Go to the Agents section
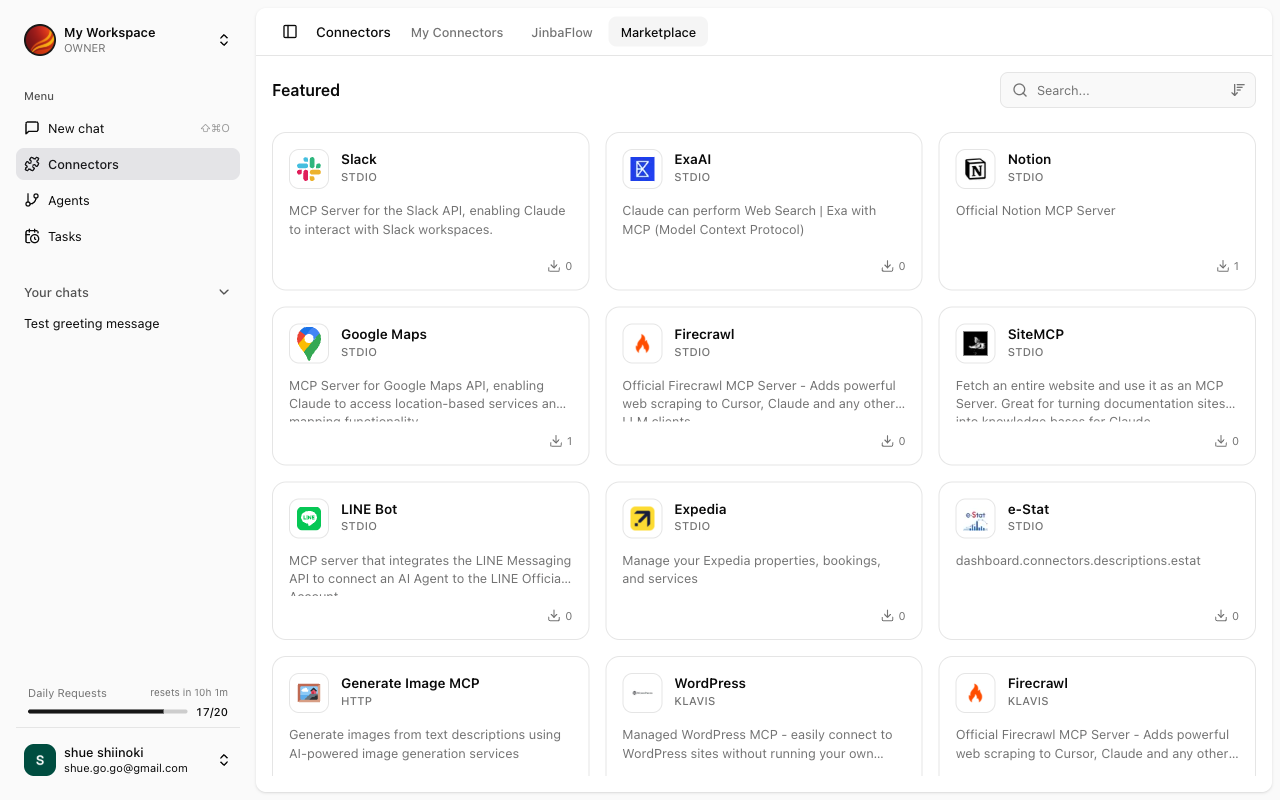The height and width of the screenshot is (800, 1280). [x=67, y=200]
